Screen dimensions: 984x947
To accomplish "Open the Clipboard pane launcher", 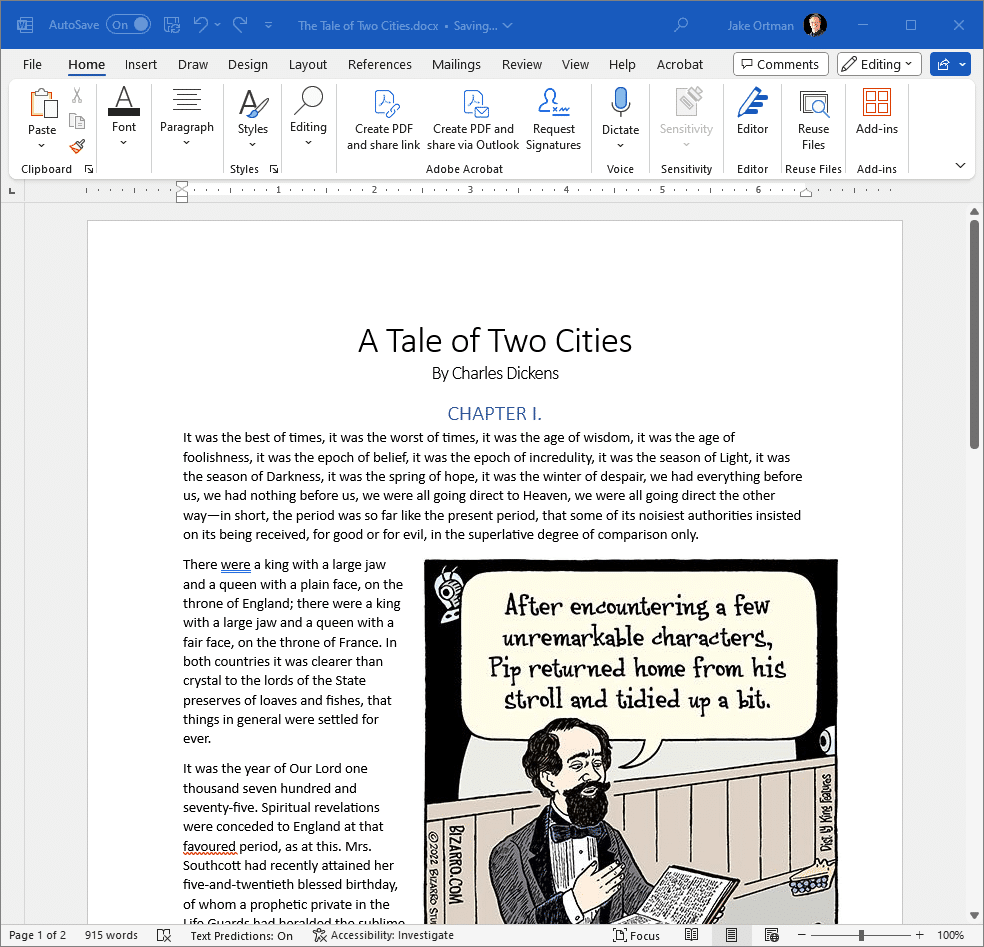I will click(x=89, y=169).
